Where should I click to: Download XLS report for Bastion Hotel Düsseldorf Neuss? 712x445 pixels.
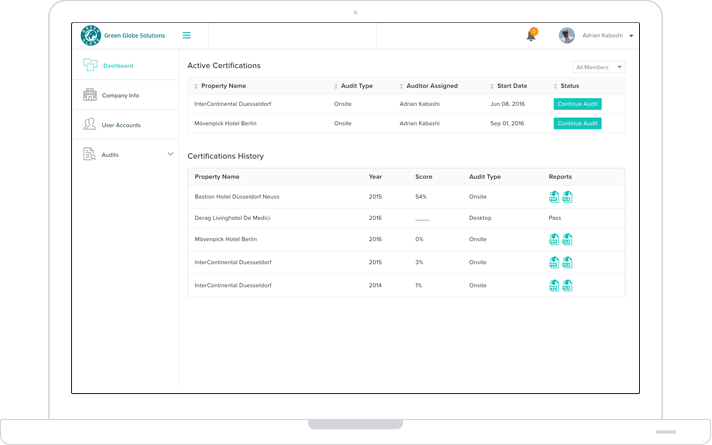tap(567, 197)
